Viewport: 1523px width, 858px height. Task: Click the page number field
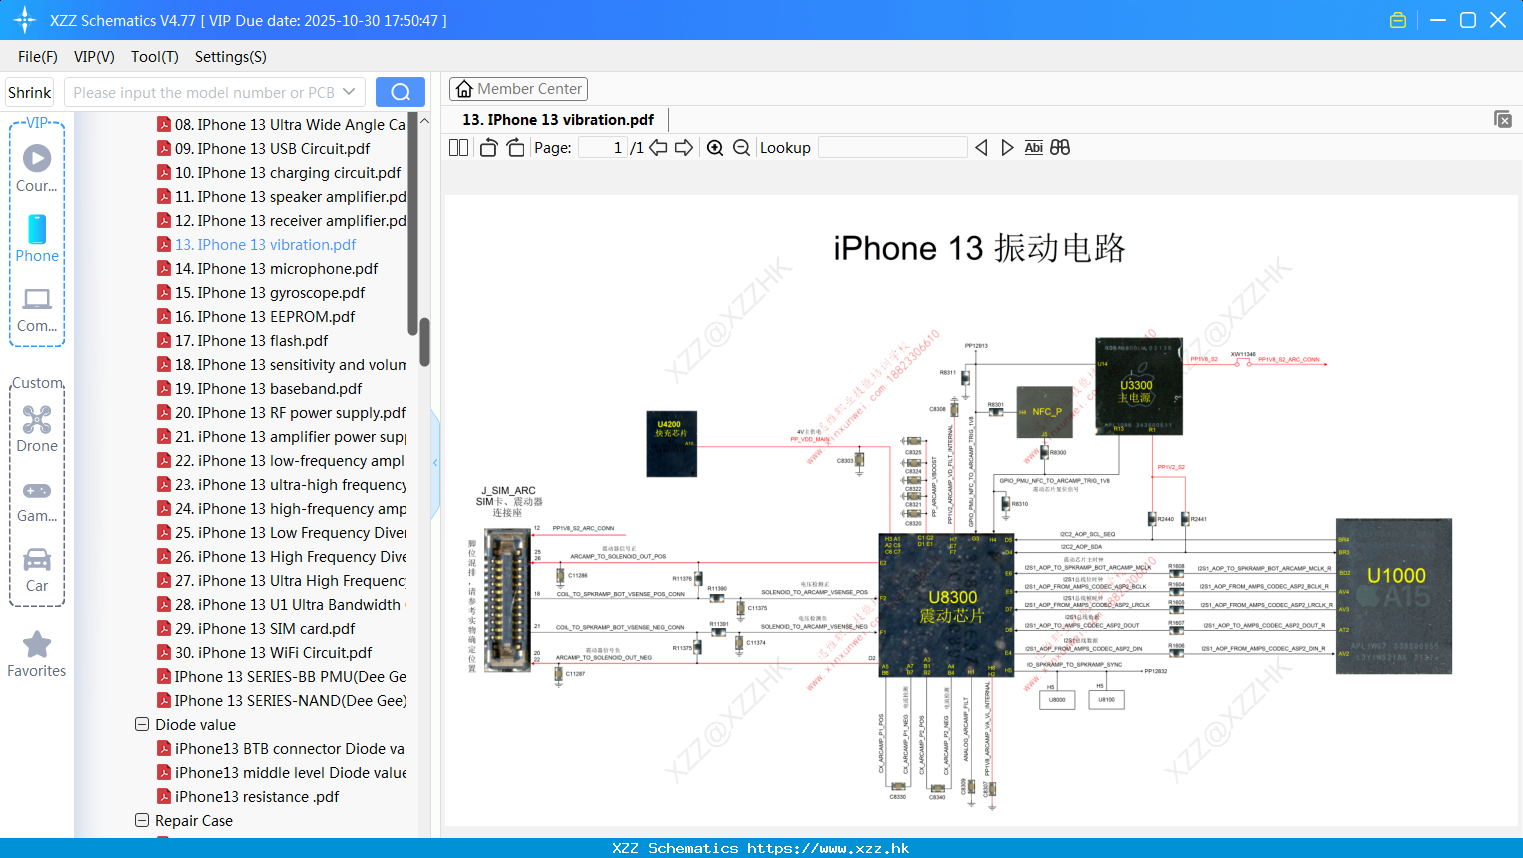click(603, 148)
